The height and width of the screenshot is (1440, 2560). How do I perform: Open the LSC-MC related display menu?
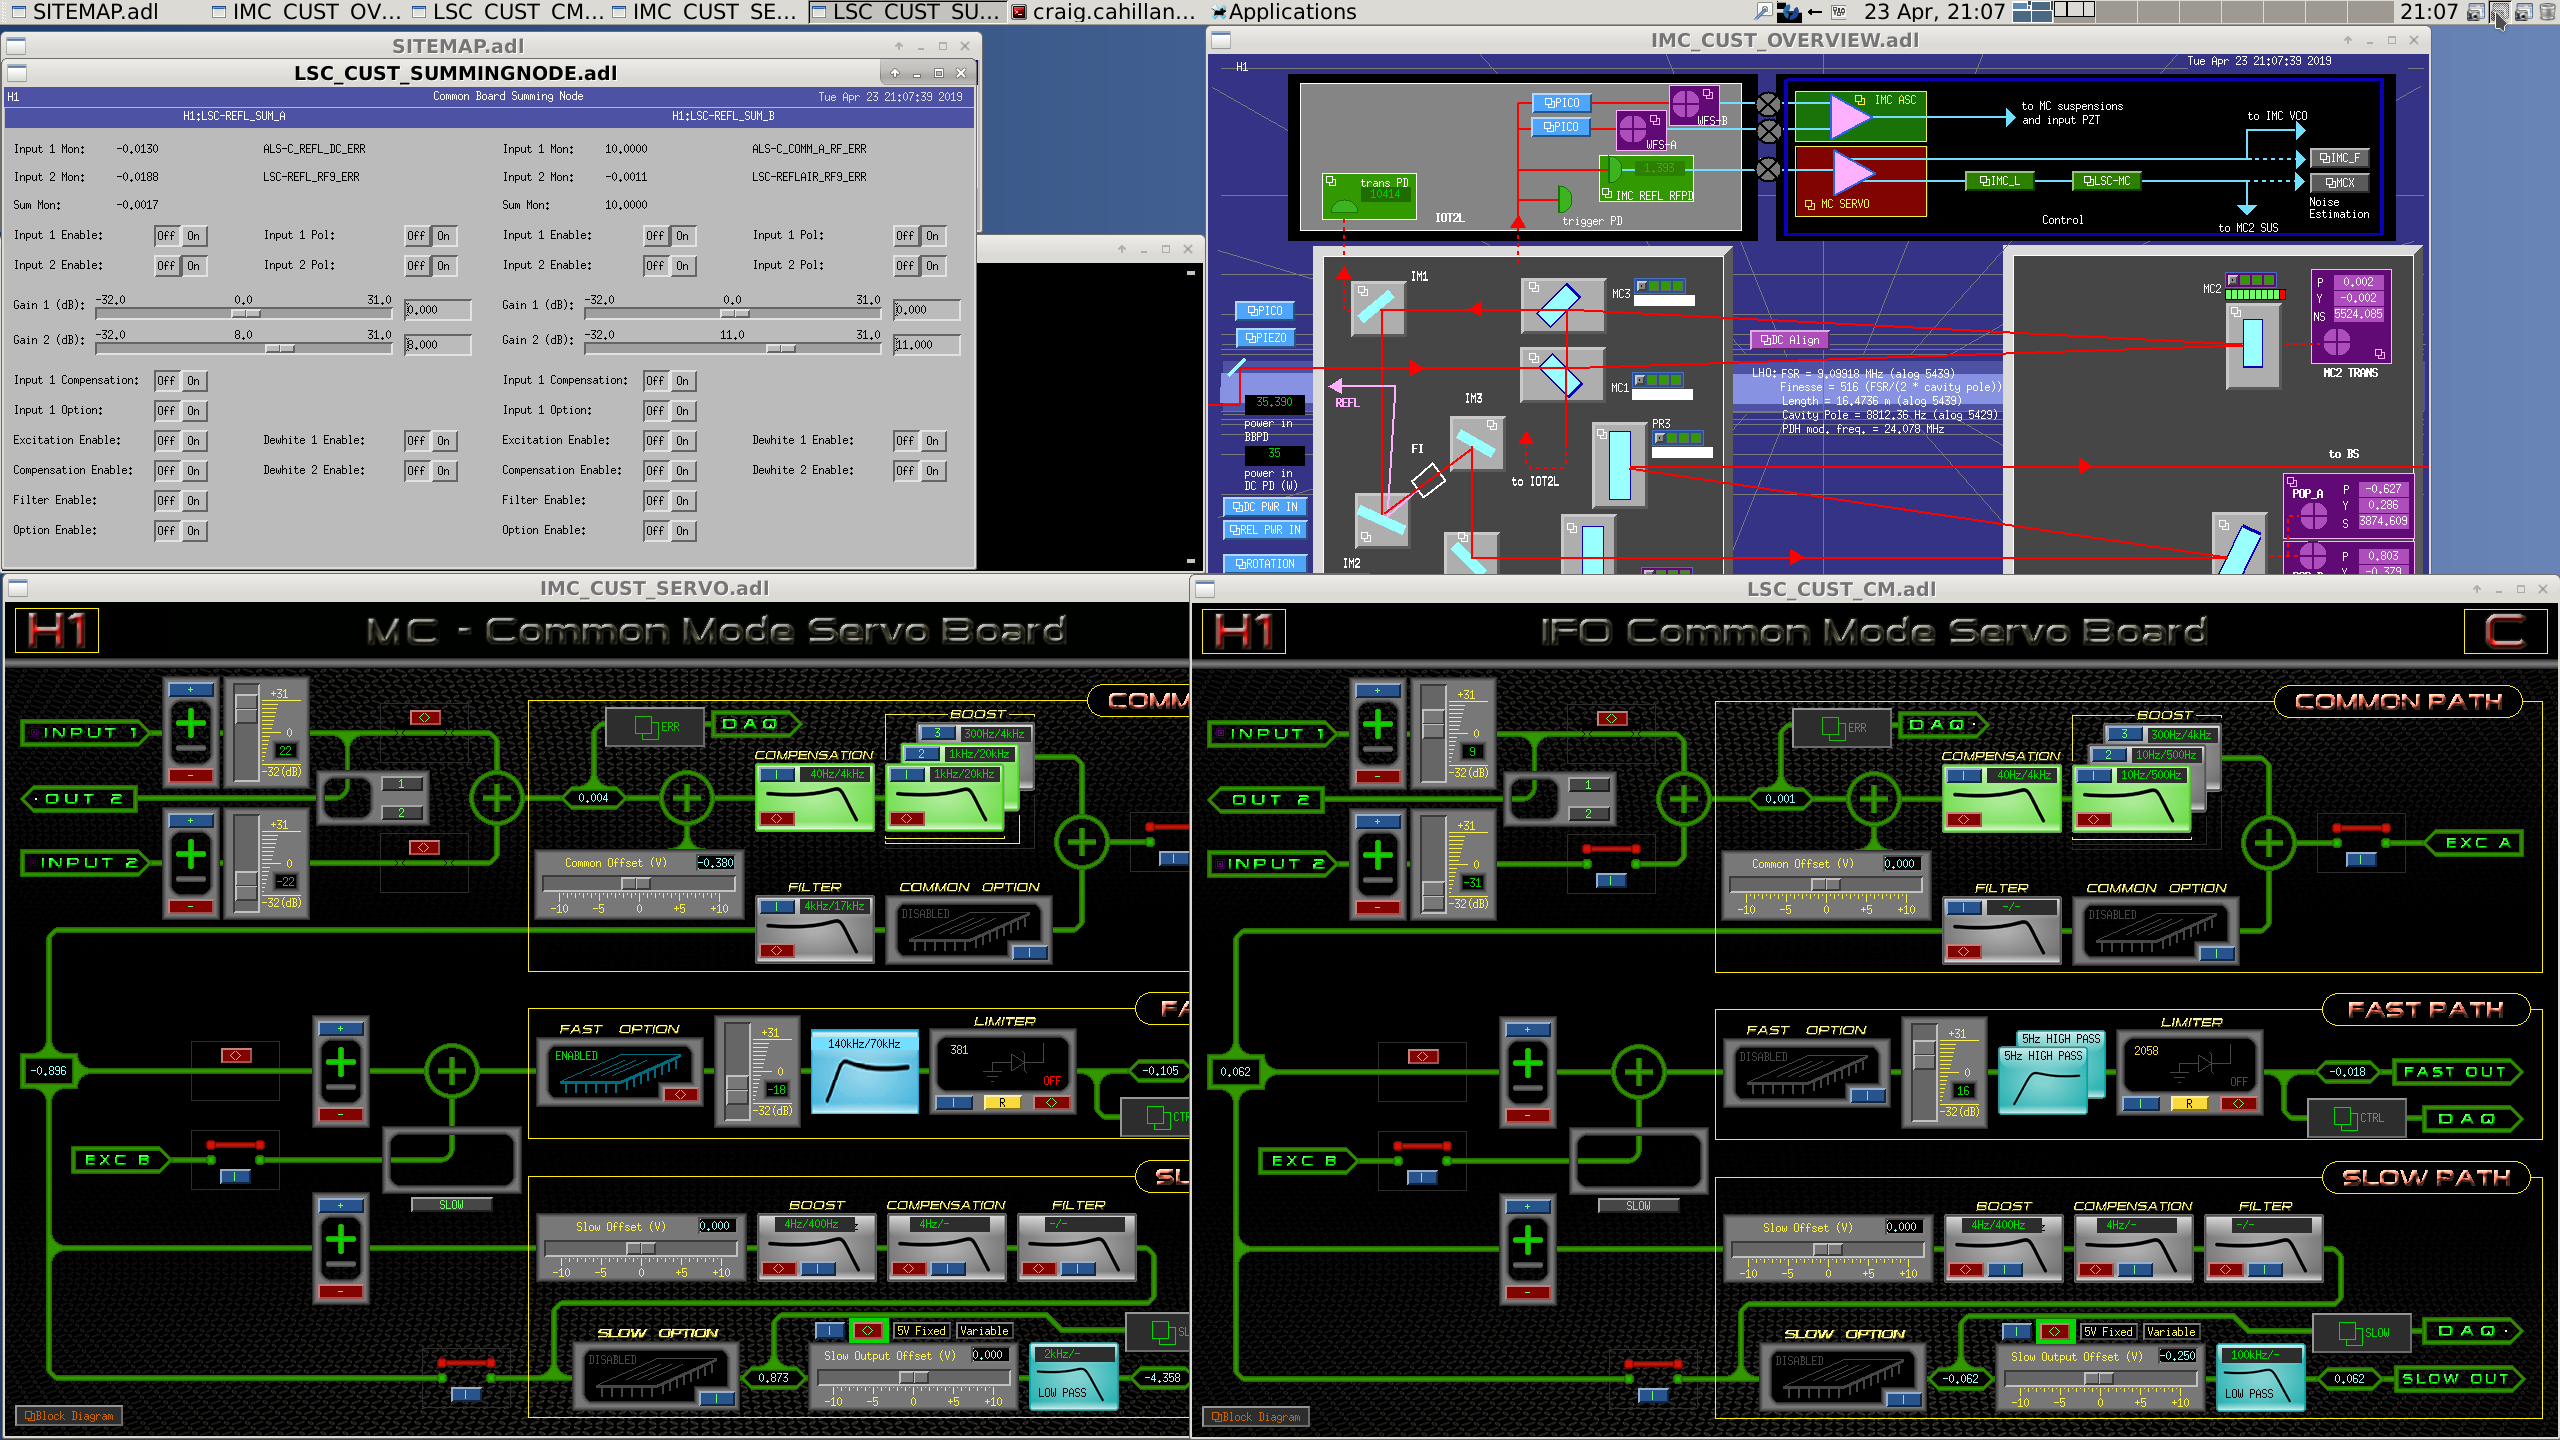(x=2106, y=181)
